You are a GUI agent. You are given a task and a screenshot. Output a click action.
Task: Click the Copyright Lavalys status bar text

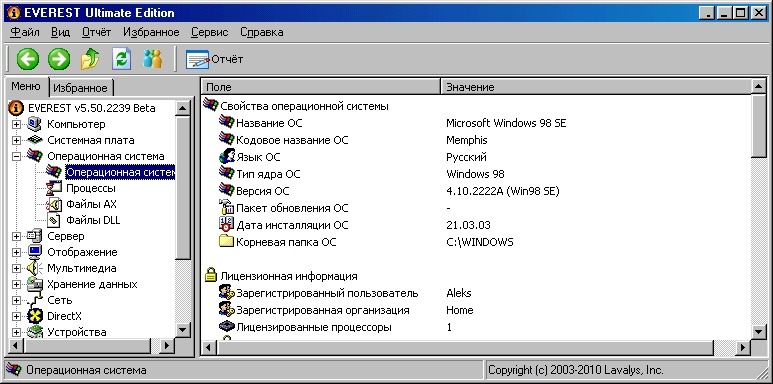pyautogui.click(x=575, y=370)
